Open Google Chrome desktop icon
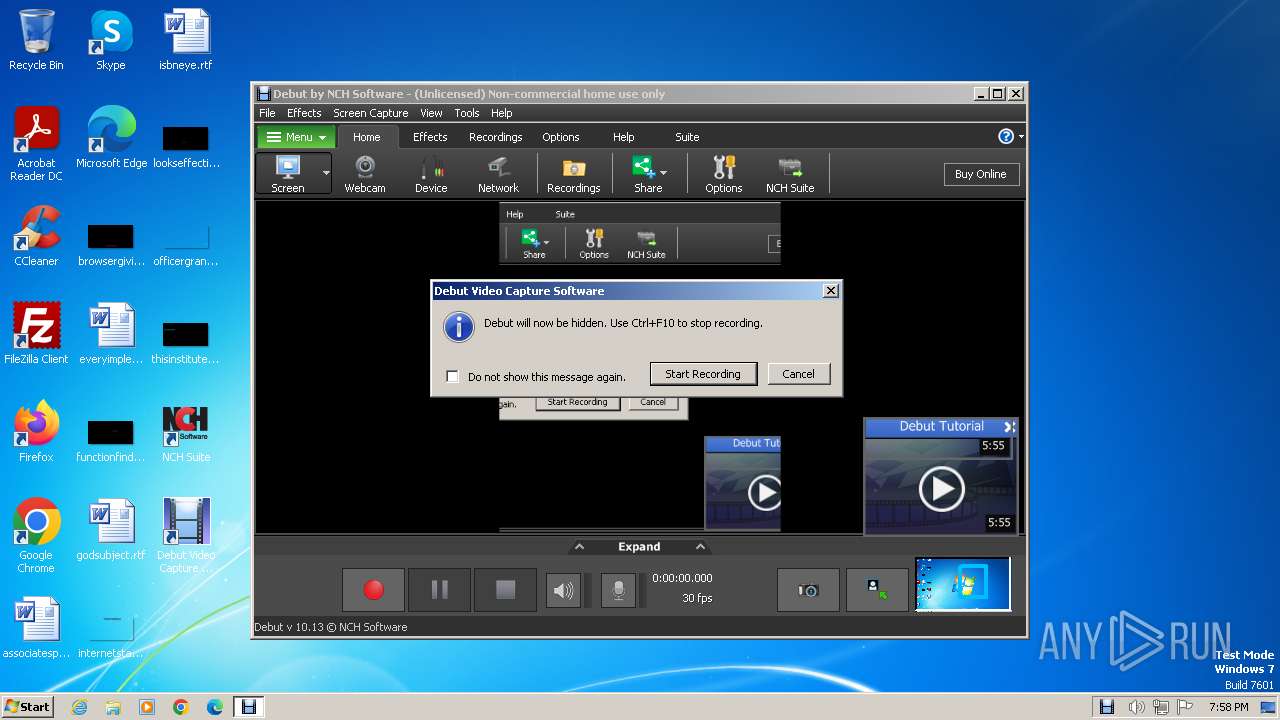Image resolution: width=1280 pixels, height=720 pixels. 36,536
